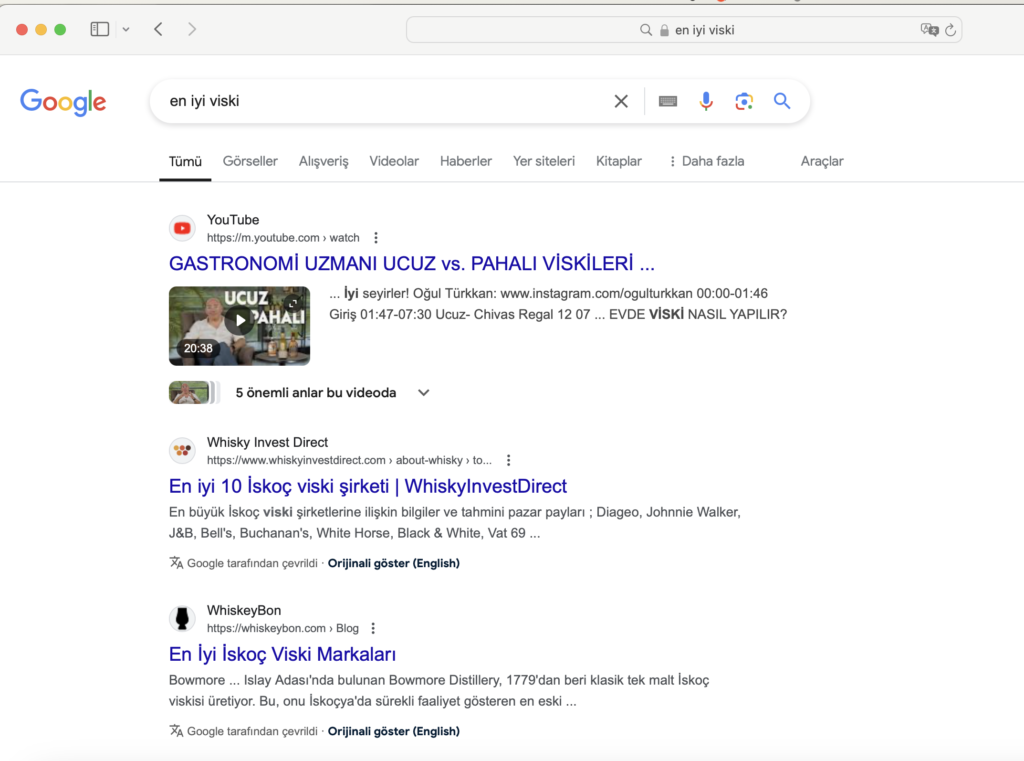The width and height of the screenshot is (1024, 761).
Task: Click the YouTube site name text
Action: (232, 220)
